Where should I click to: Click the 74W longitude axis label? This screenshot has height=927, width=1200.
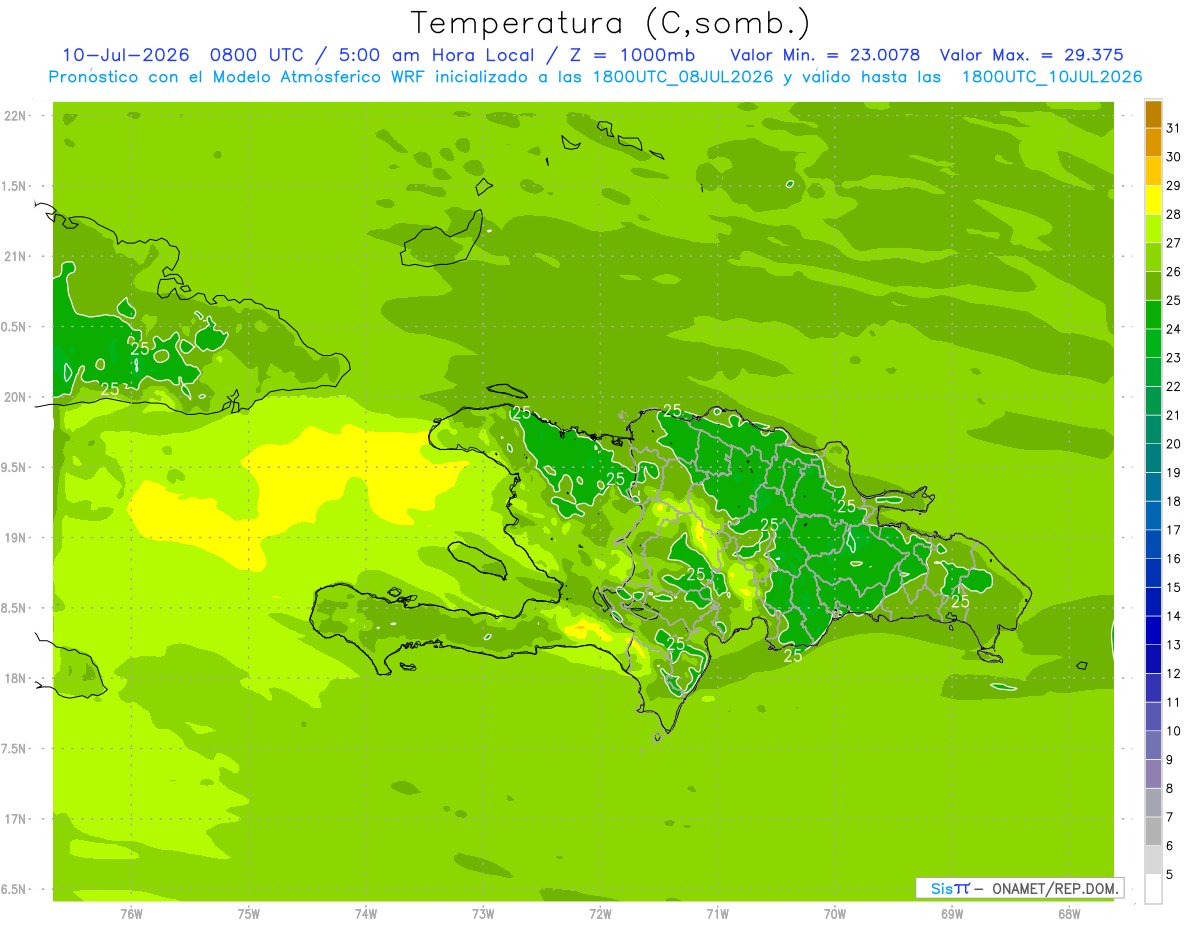(x=365, y=914)
